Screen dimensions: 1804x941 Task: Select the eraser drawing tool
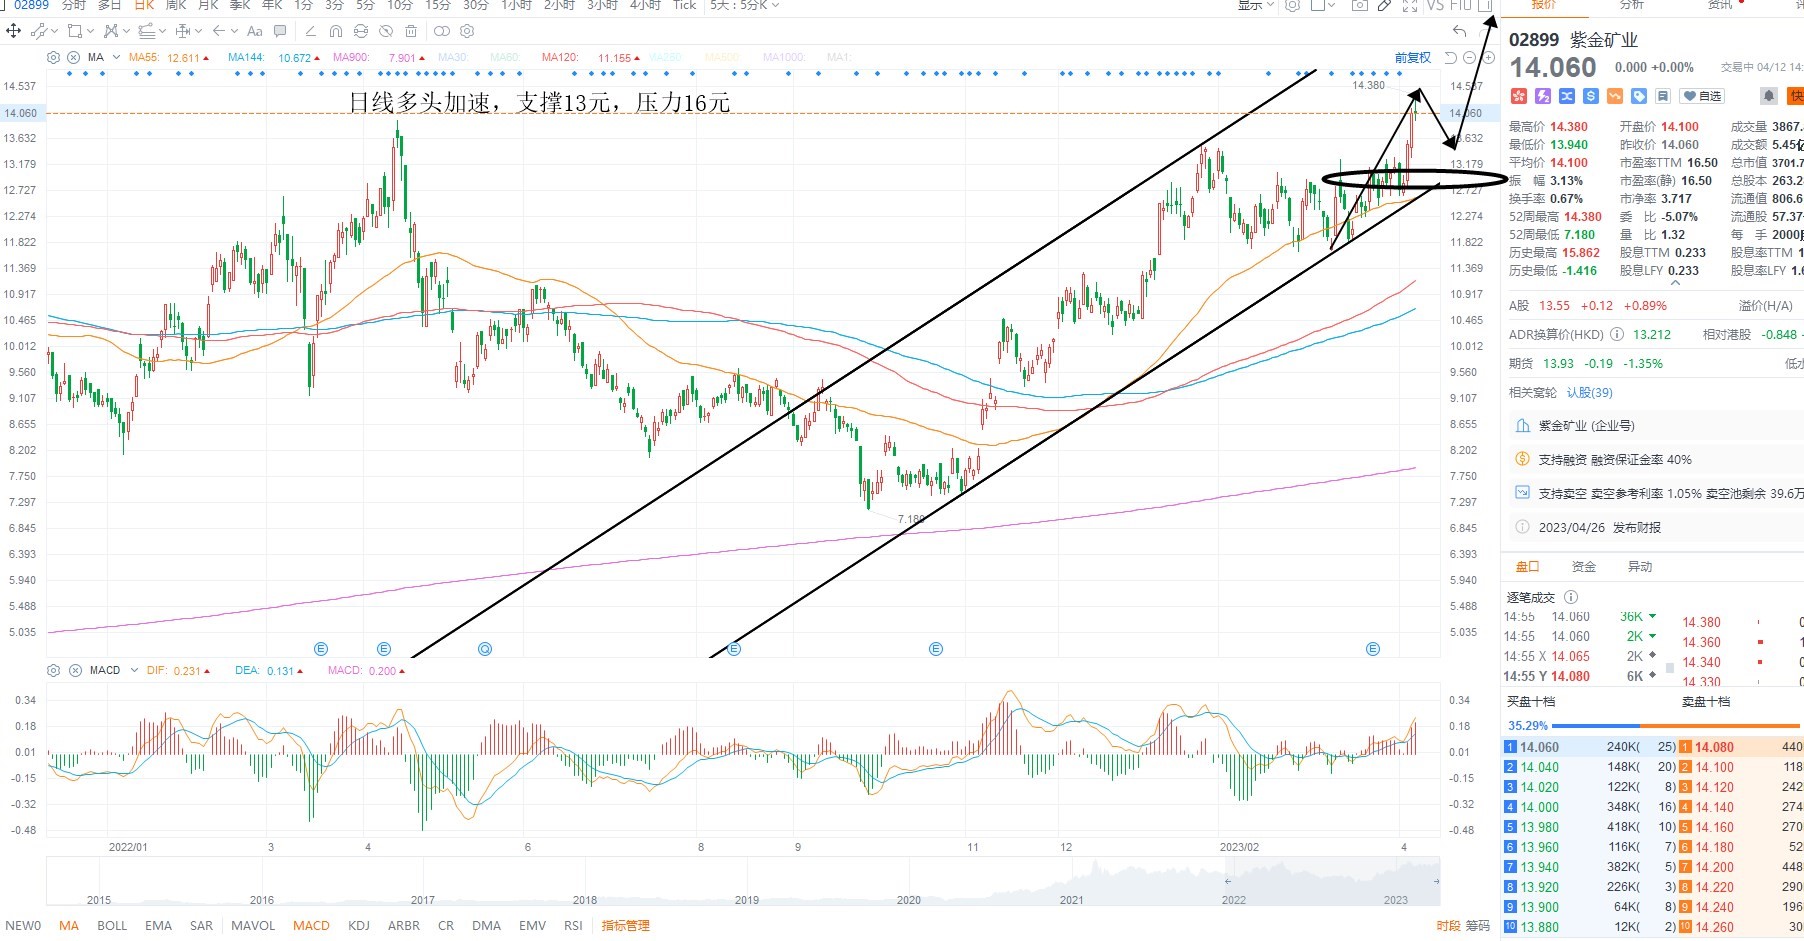click(x=311, y=31)
